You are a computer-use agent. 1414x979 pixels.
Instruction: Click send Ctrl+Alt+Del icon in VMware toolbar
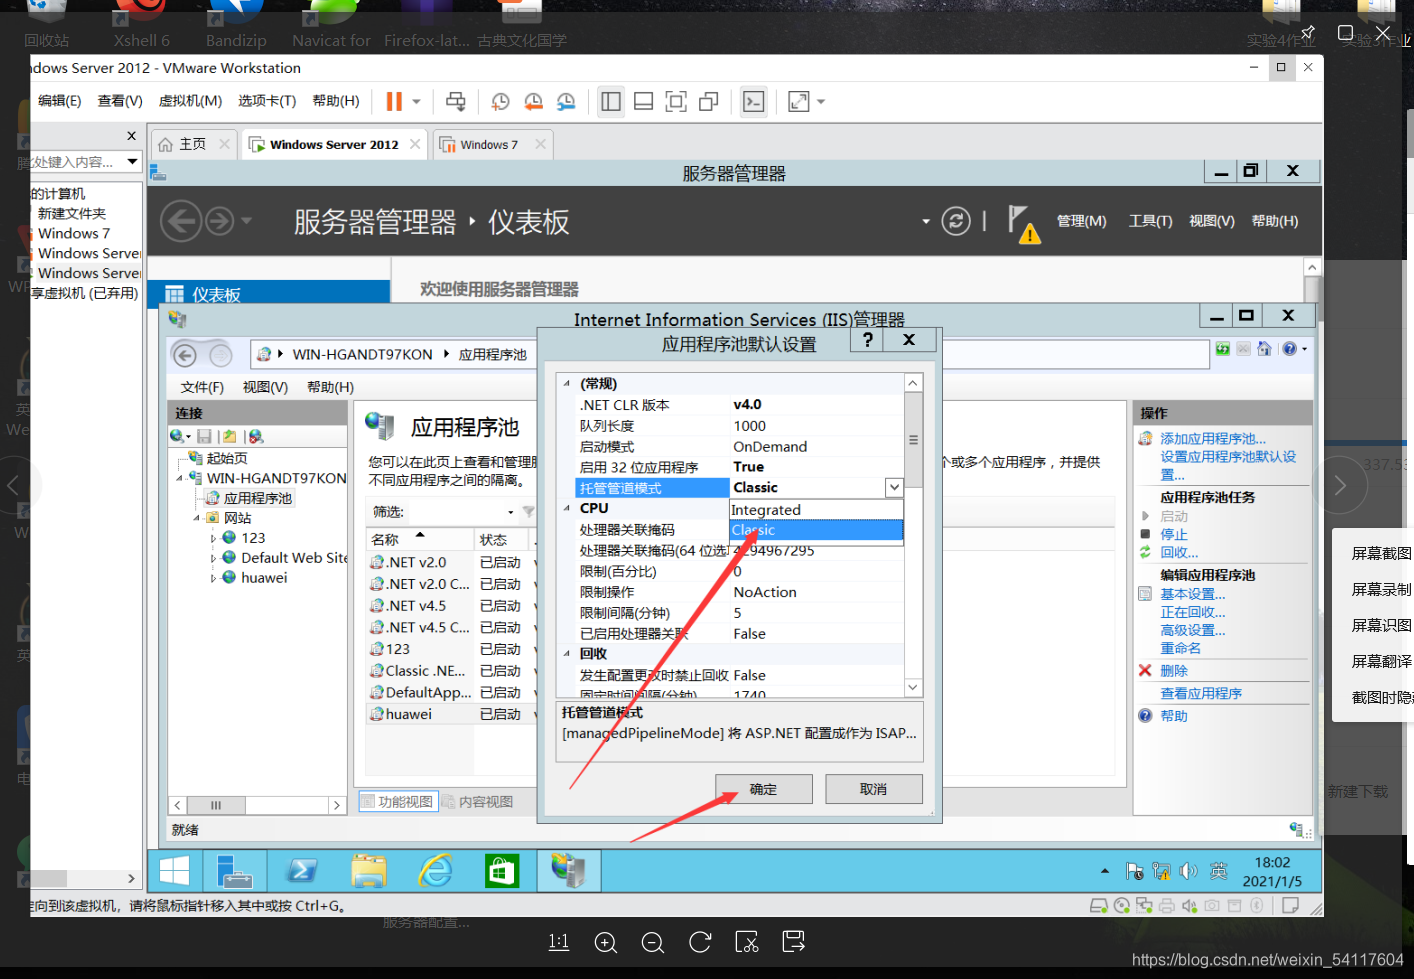click(456, 102)
